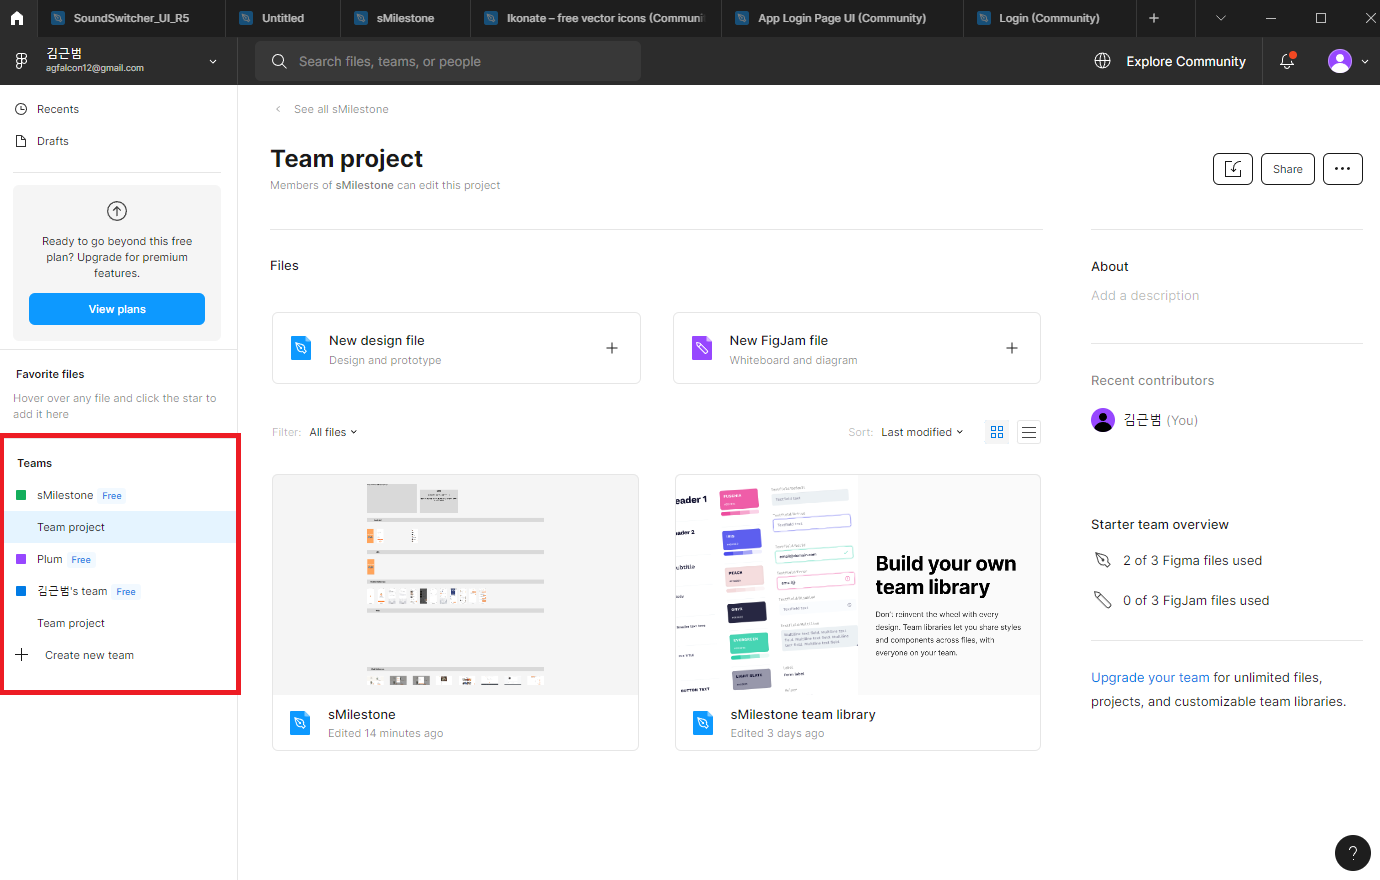Click the file icon beside sMilestone team library

[703, 722]
